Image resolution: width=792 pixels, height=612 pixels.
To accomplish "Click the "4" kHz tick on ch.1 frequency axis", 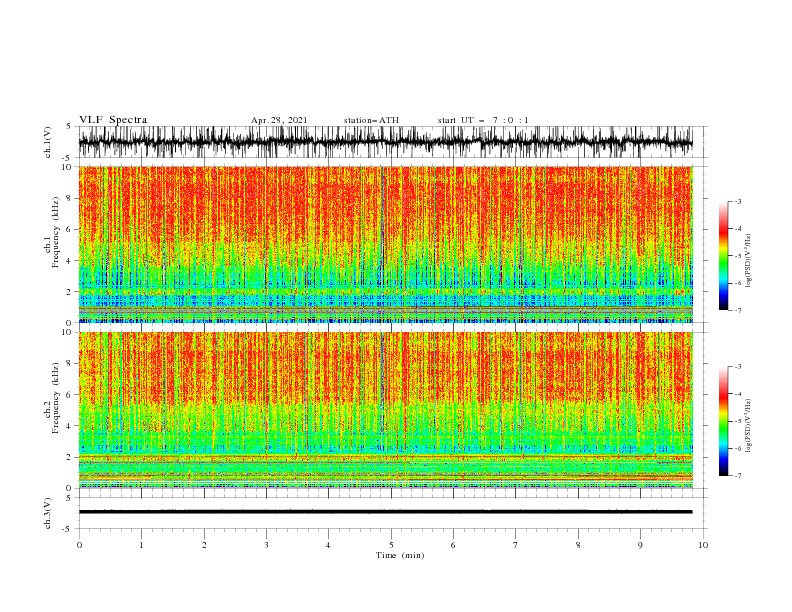I will 70,261.
